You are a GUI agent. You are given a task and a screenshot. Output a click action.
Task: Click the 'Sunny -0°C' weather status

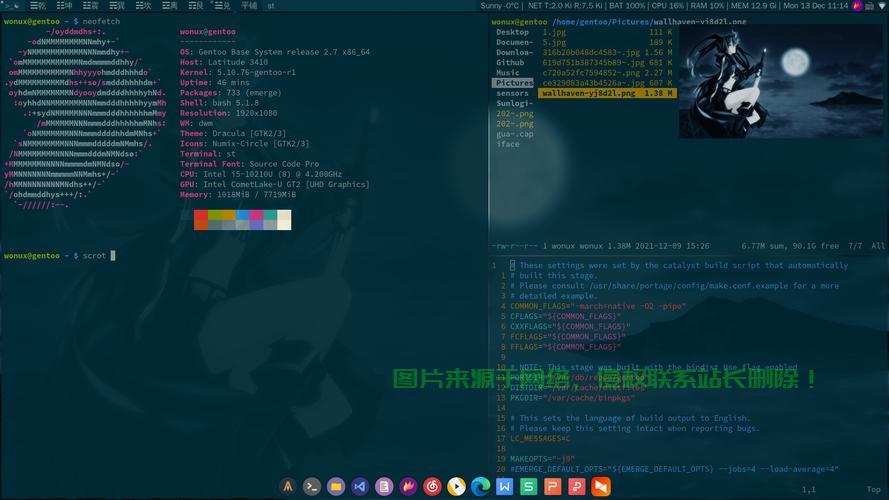pos(499,6)
